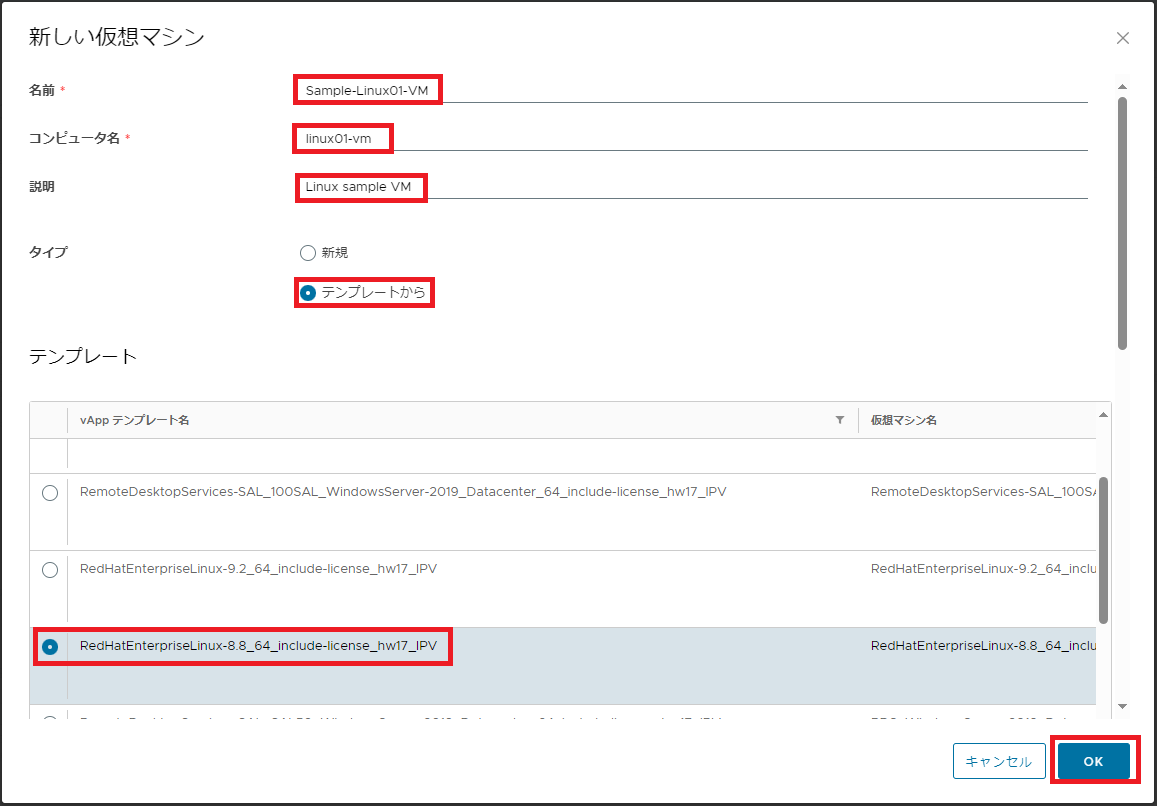Cancel virtual machine creation with キャンセル
This screenshot has height=806, width=1157.
[998, 760]
